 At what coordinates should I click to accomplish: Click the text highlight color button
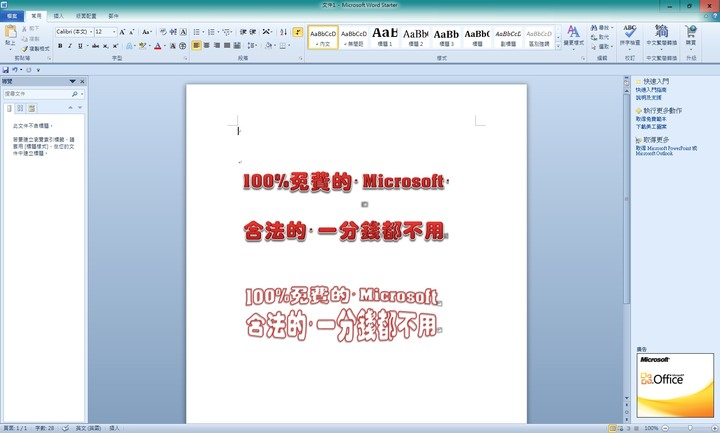[142, 46]
